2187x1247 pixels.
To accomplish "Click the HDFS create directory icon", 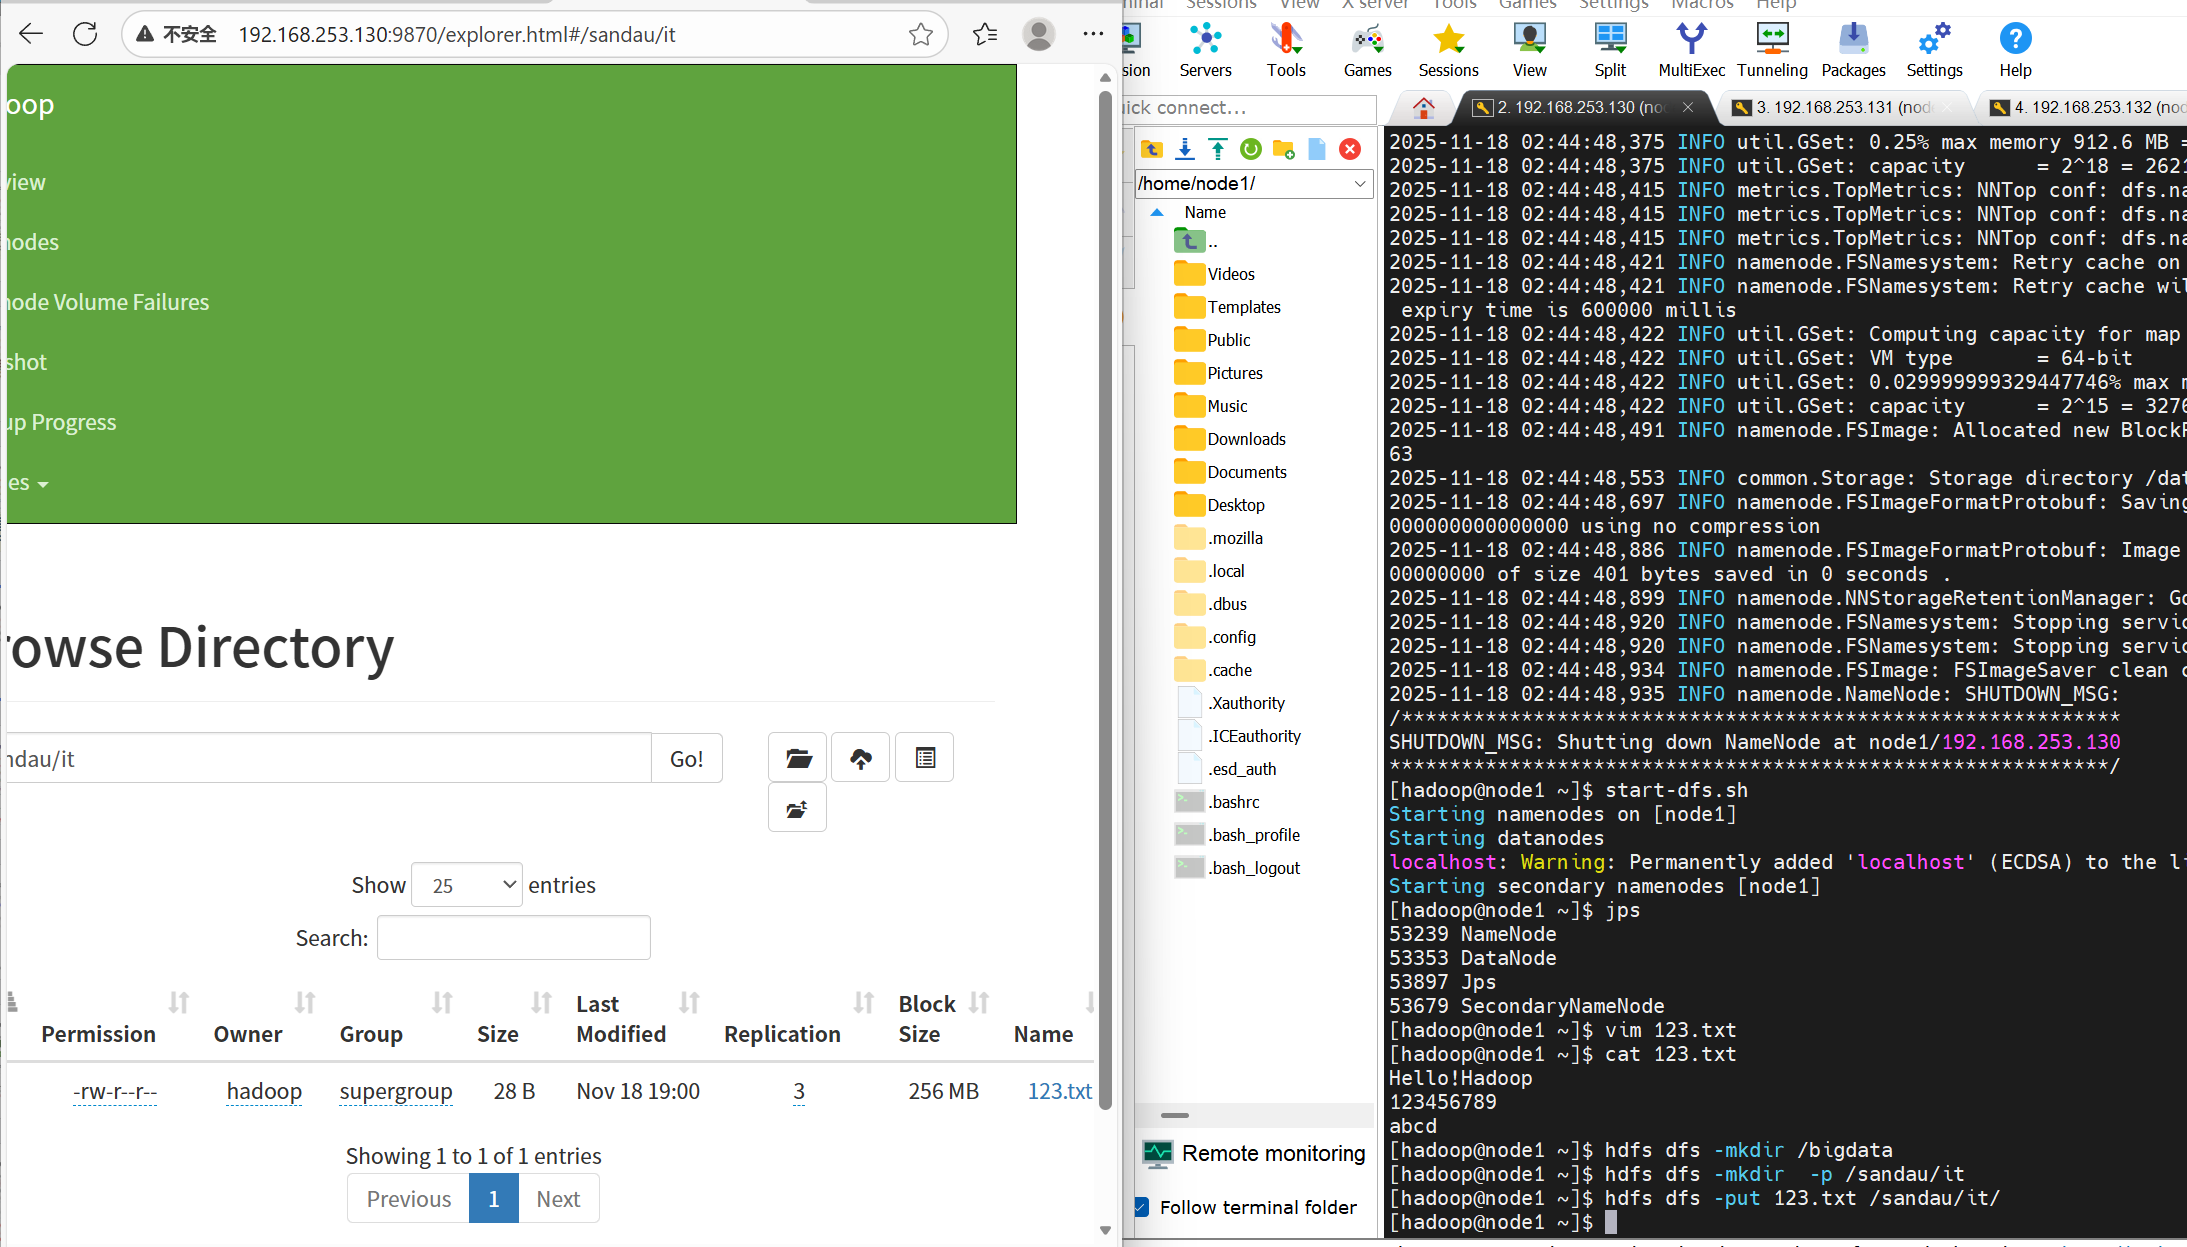I will (x=797, y=758).
